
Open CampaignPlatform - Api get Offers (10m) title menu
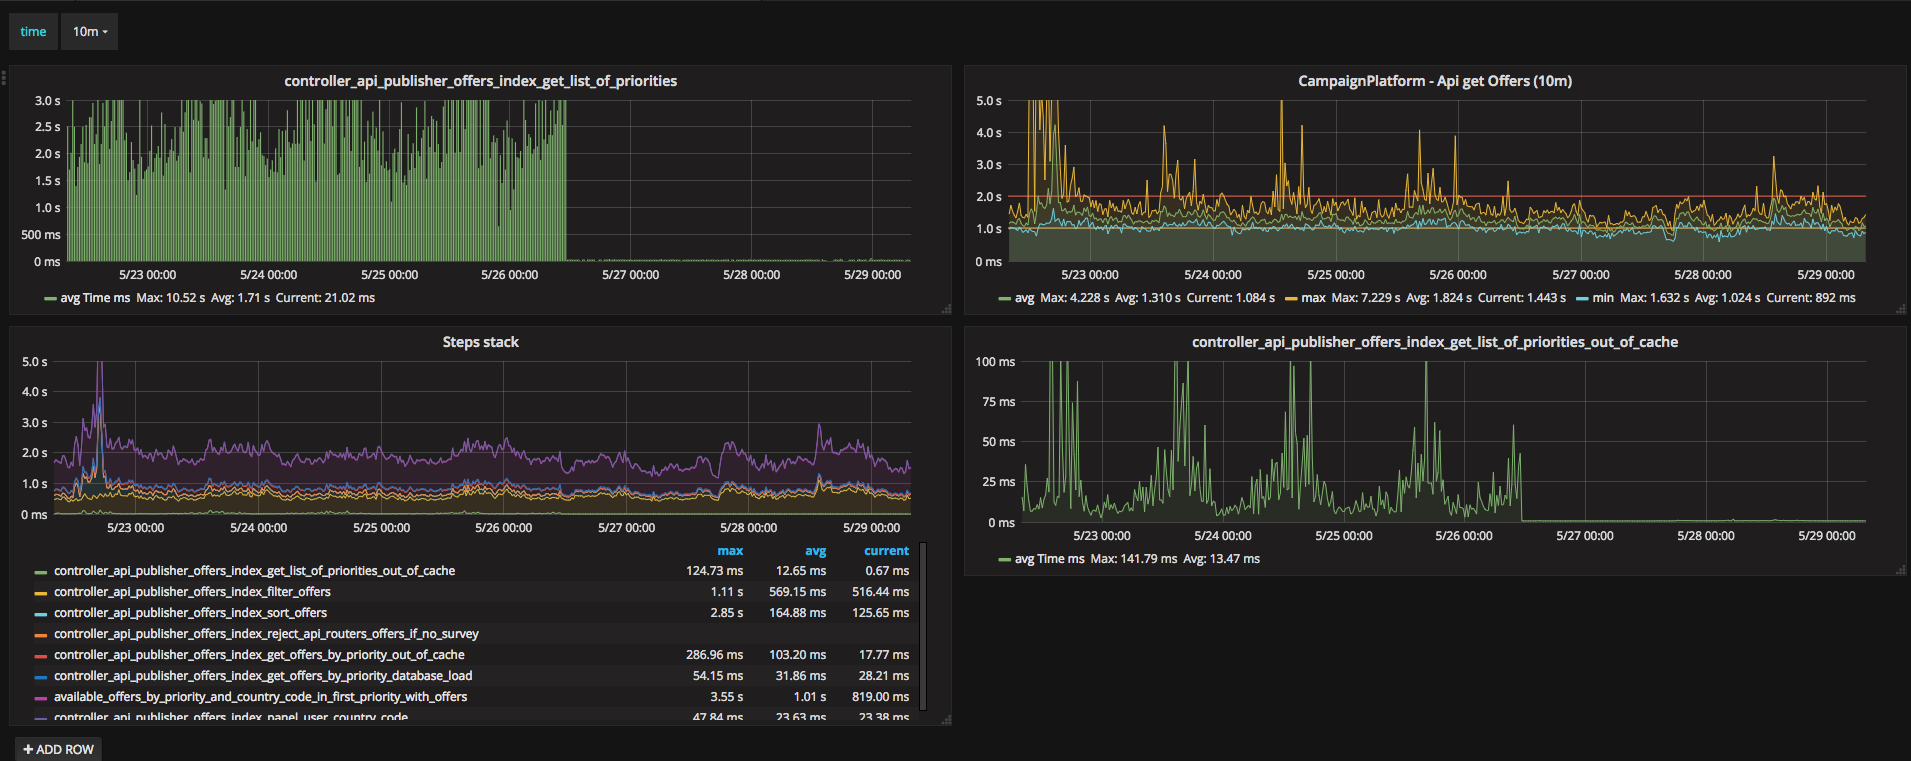coord(1435,81)
